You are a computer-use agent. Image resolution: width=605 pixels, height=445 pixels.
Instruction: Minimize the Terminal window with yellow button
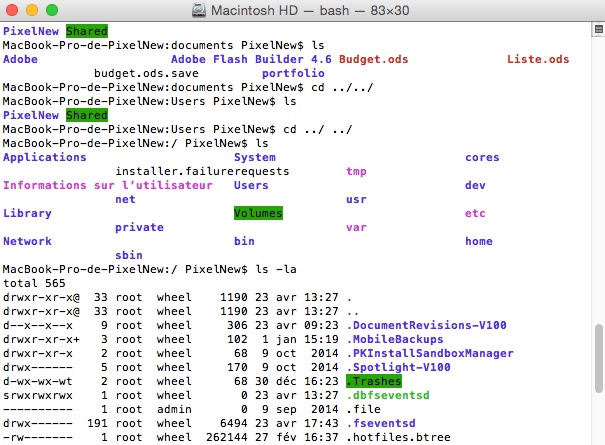pyautogui.click(x=32, y=10)
